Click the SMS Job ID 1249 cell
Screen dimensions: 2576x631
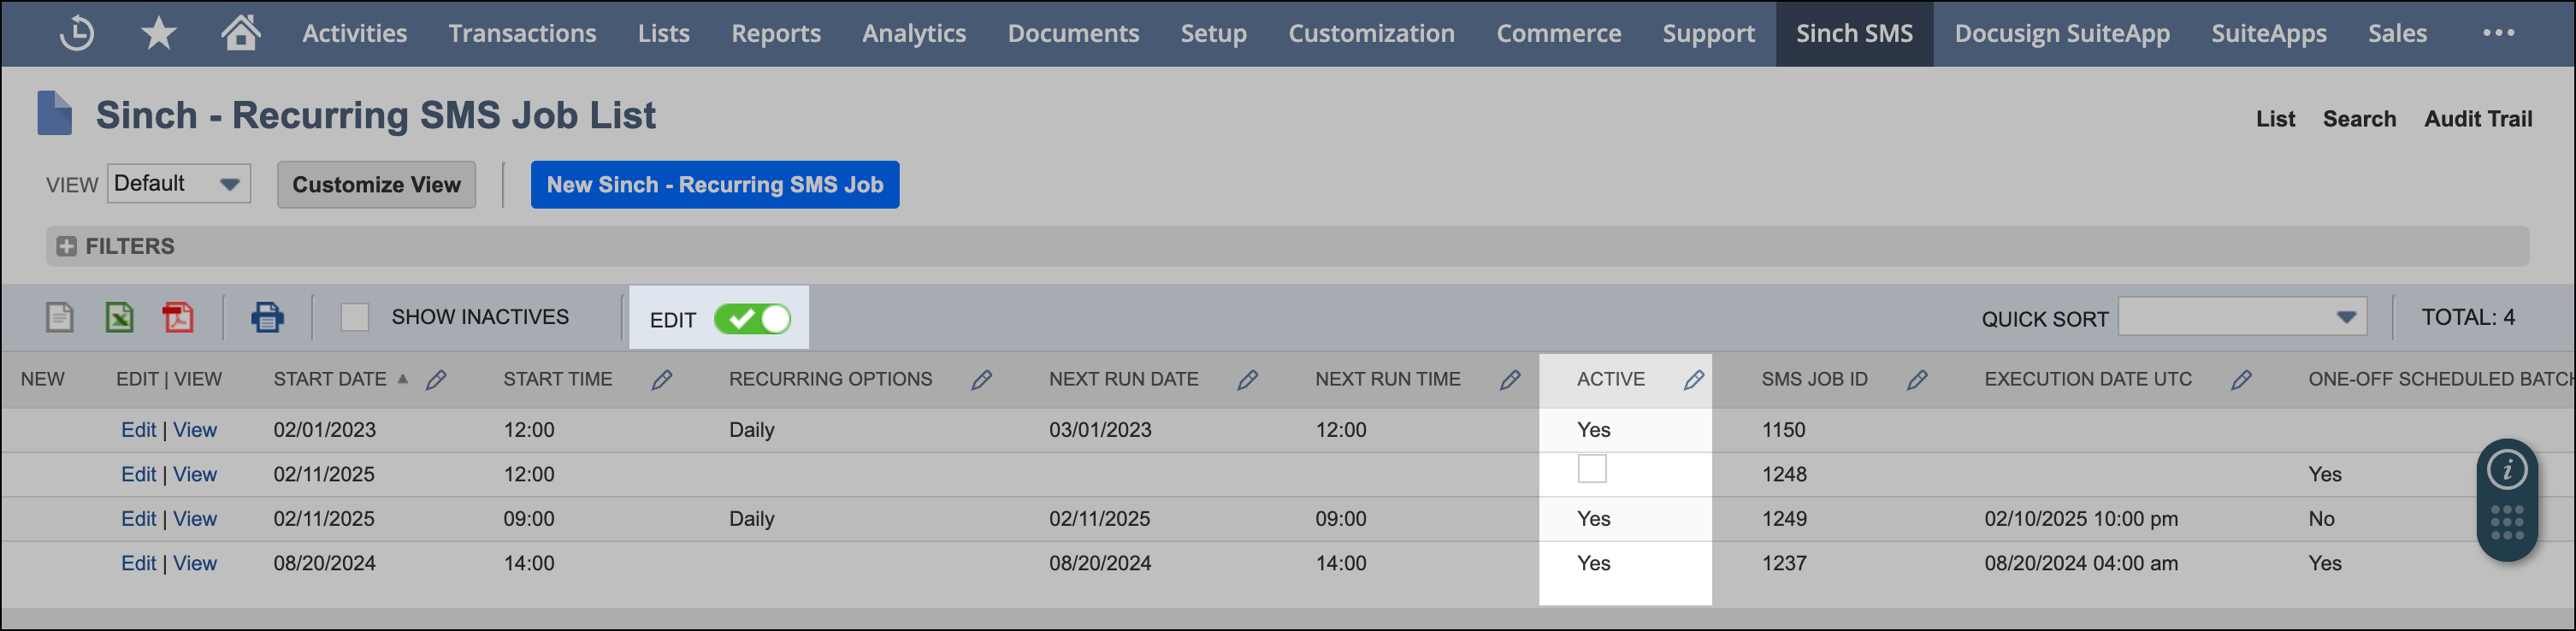pos(1784,519)
